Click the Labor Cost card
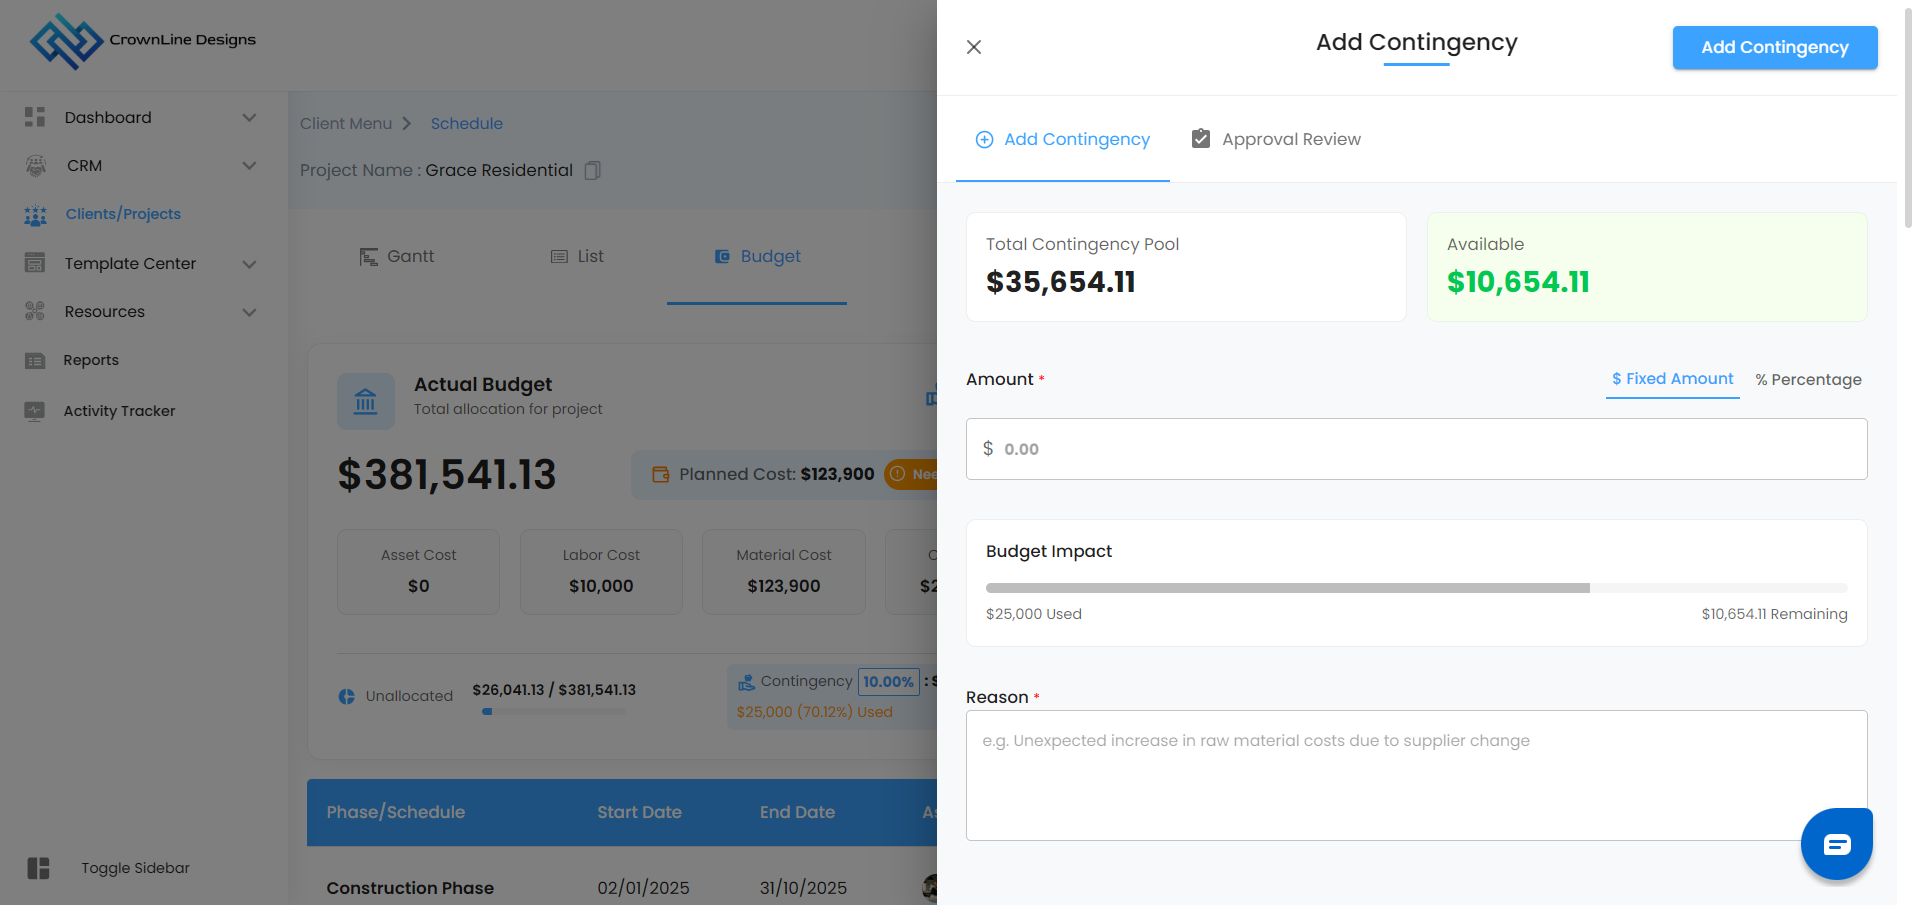Screen dimensions: 1920x905 [601, 572]
